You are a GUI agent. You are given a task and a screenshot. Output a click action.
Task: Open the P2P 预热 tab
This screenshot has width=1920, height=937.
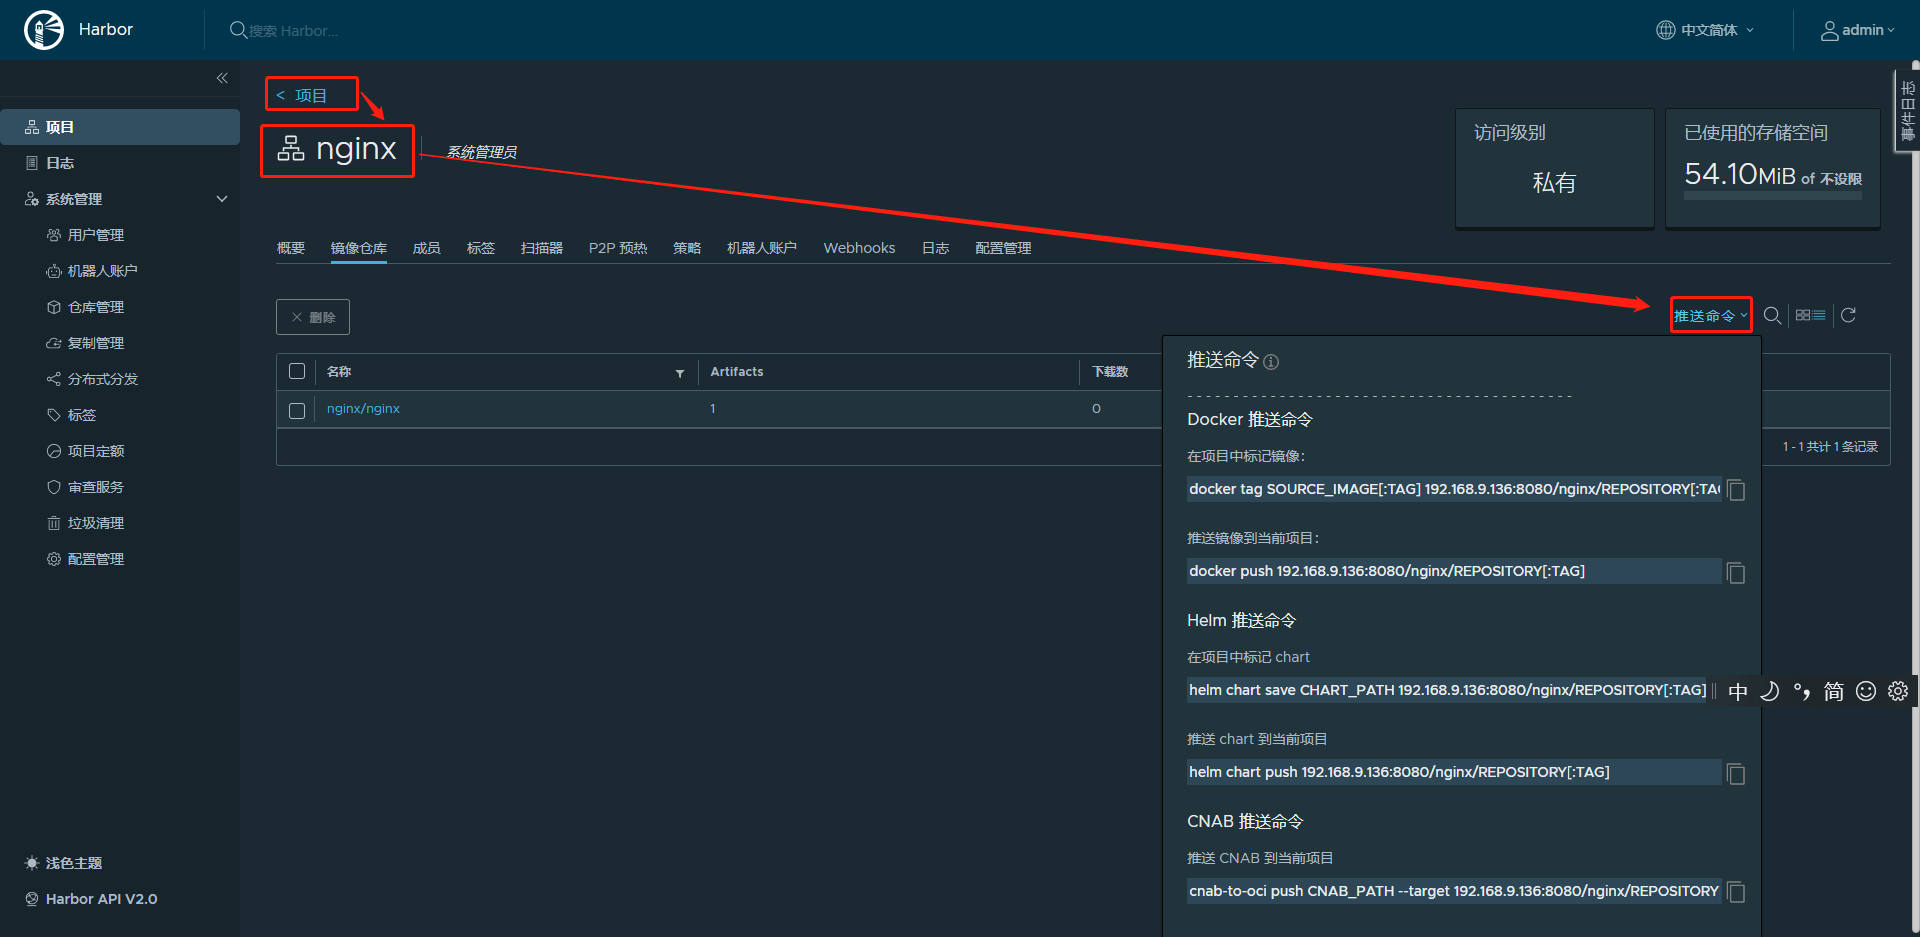(x=618, y=248)
